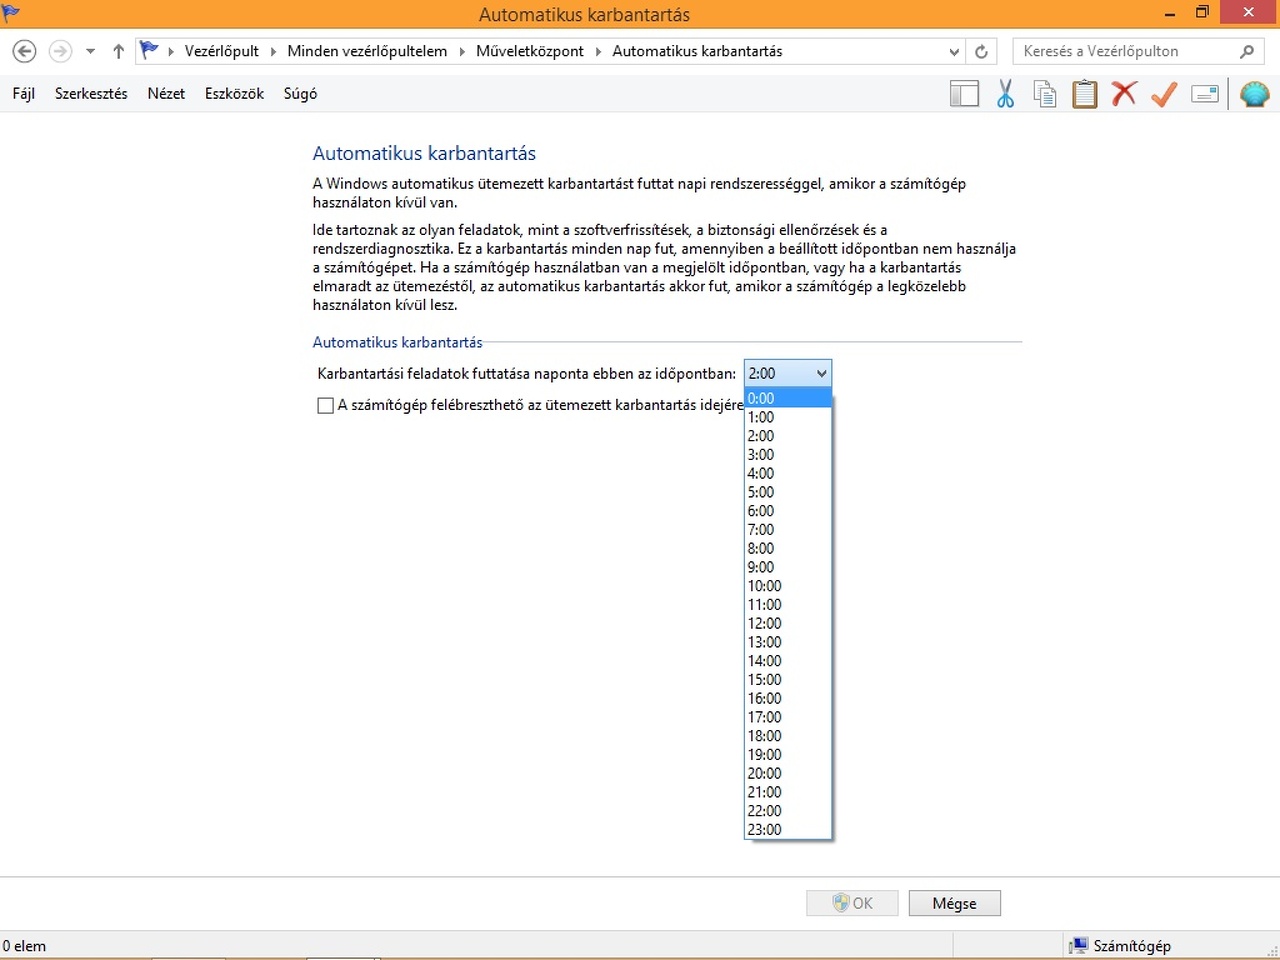Select 18:00 in the time list
Screen dimensions: 1280x960
(x=788, y=736)
